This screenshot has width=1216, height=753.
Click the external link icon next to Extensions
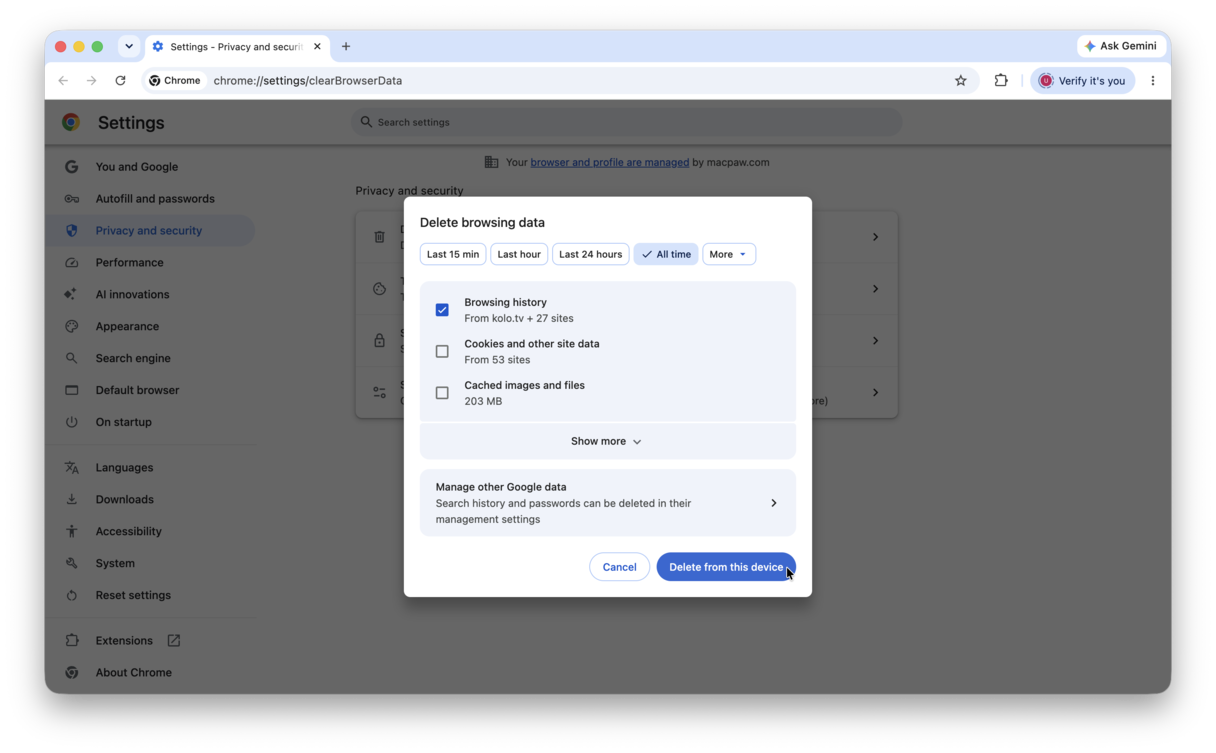point(174,641)
